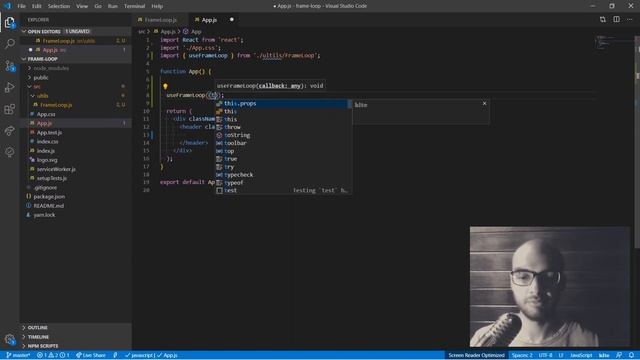Open the View menu
This screenshot has width=640, height=360.
click(x=82, y=6)
